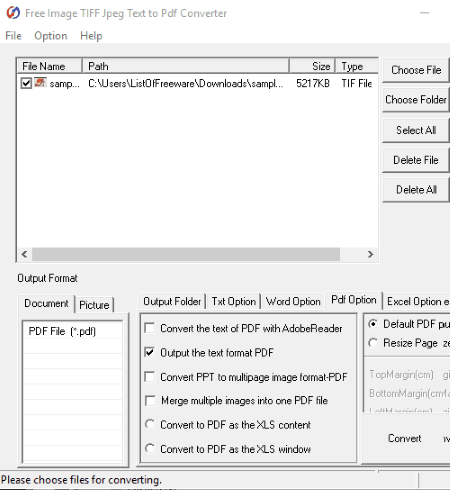Sort by the File Name column header

pyautogui.click(x=49, y=66)
